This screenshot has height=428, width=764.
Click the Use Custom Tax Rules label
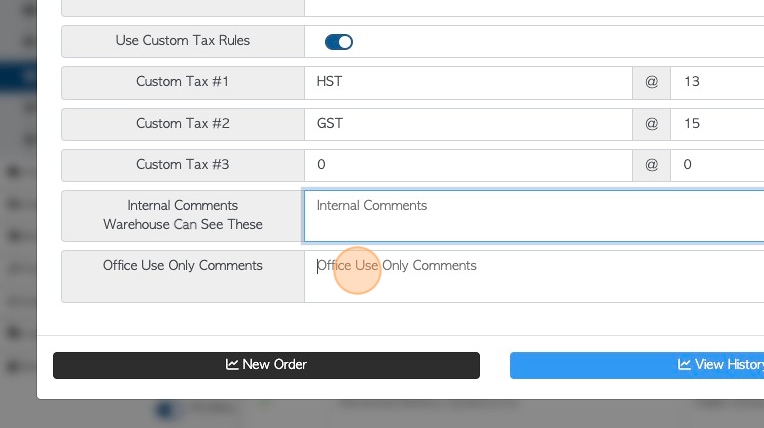183,40
